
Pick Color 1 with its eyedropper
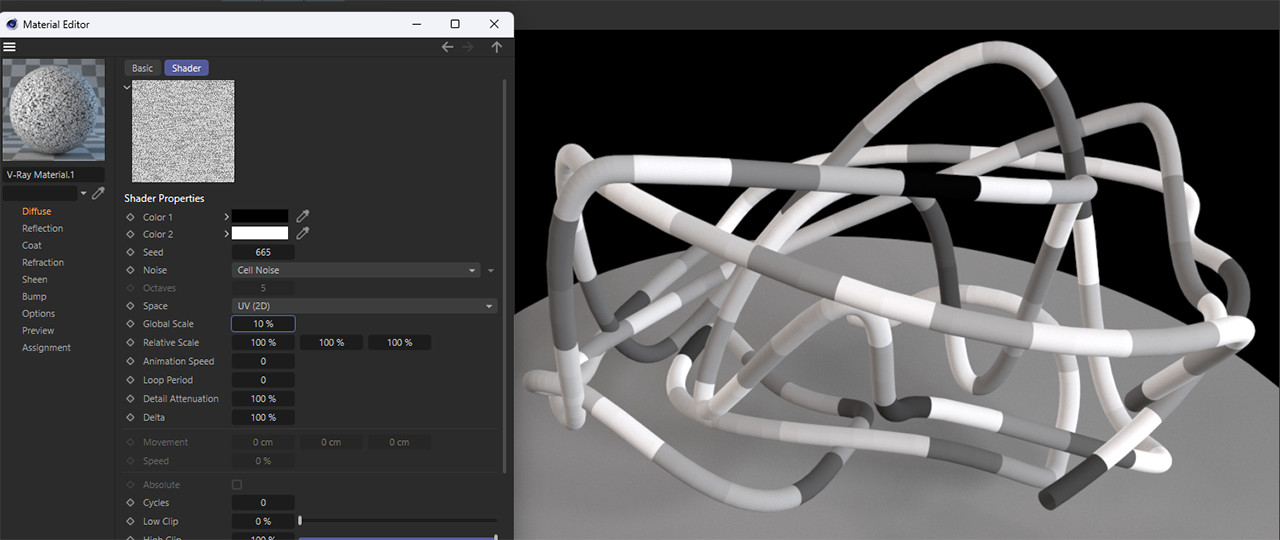(303, 216)
